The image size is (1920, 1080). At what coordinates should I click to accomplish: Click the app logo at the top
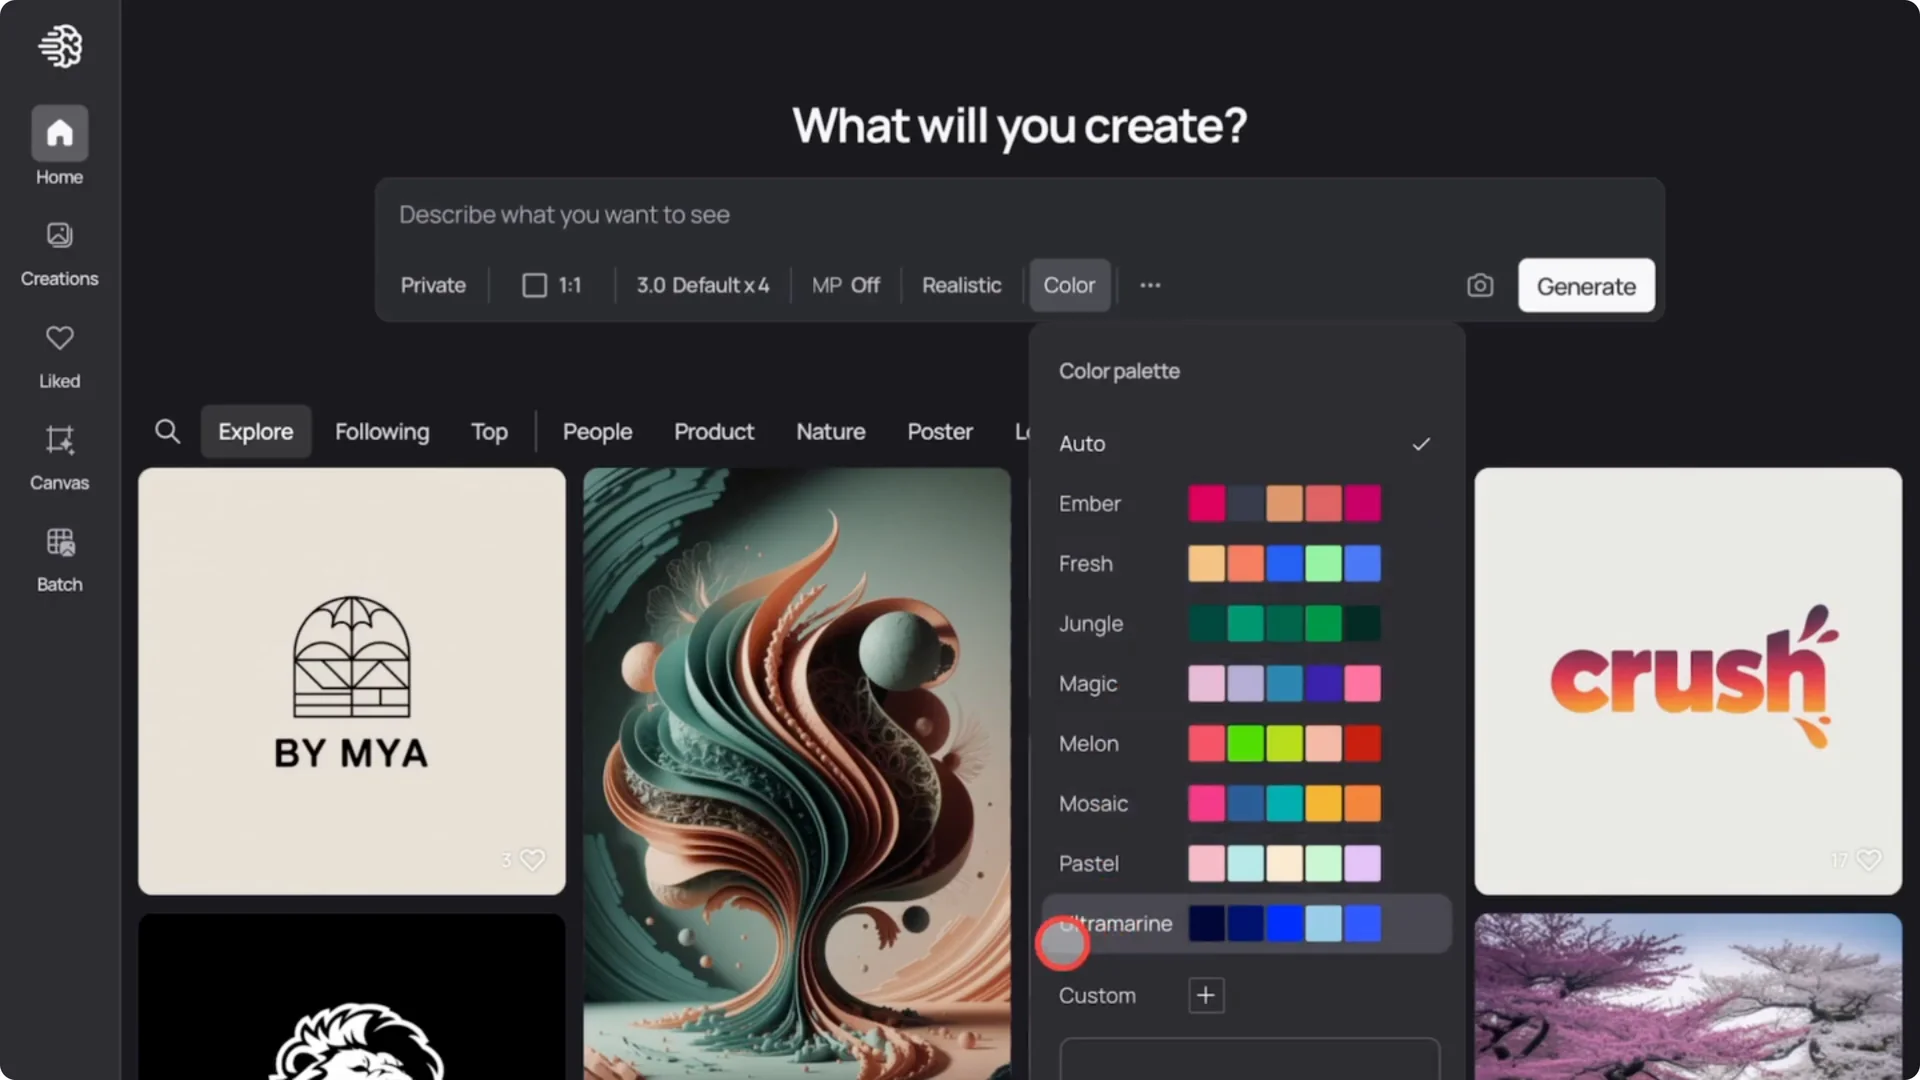(x=61, y=46)
